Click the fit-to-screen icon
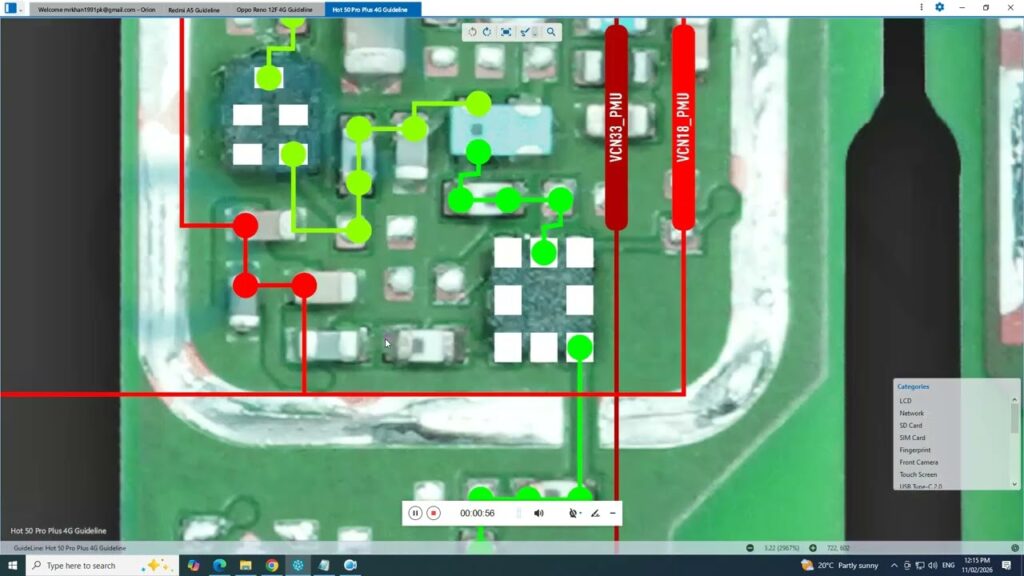 (506, 32)
